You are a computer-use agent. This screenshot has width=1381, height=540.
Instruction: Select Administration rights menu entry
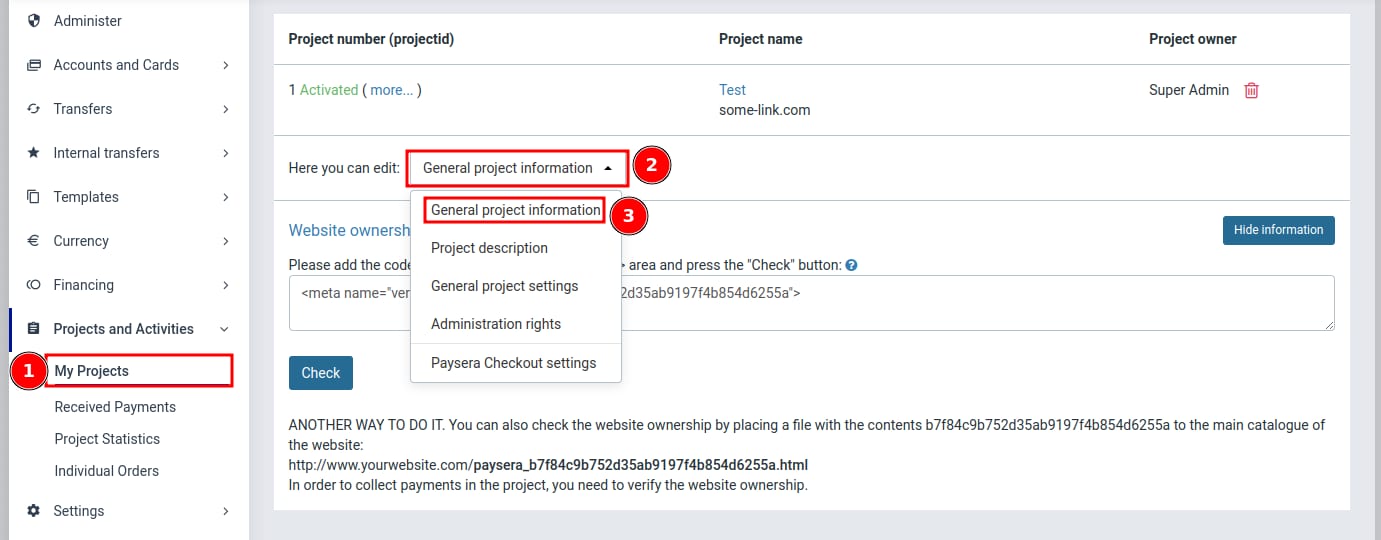(x=496, y=324)
